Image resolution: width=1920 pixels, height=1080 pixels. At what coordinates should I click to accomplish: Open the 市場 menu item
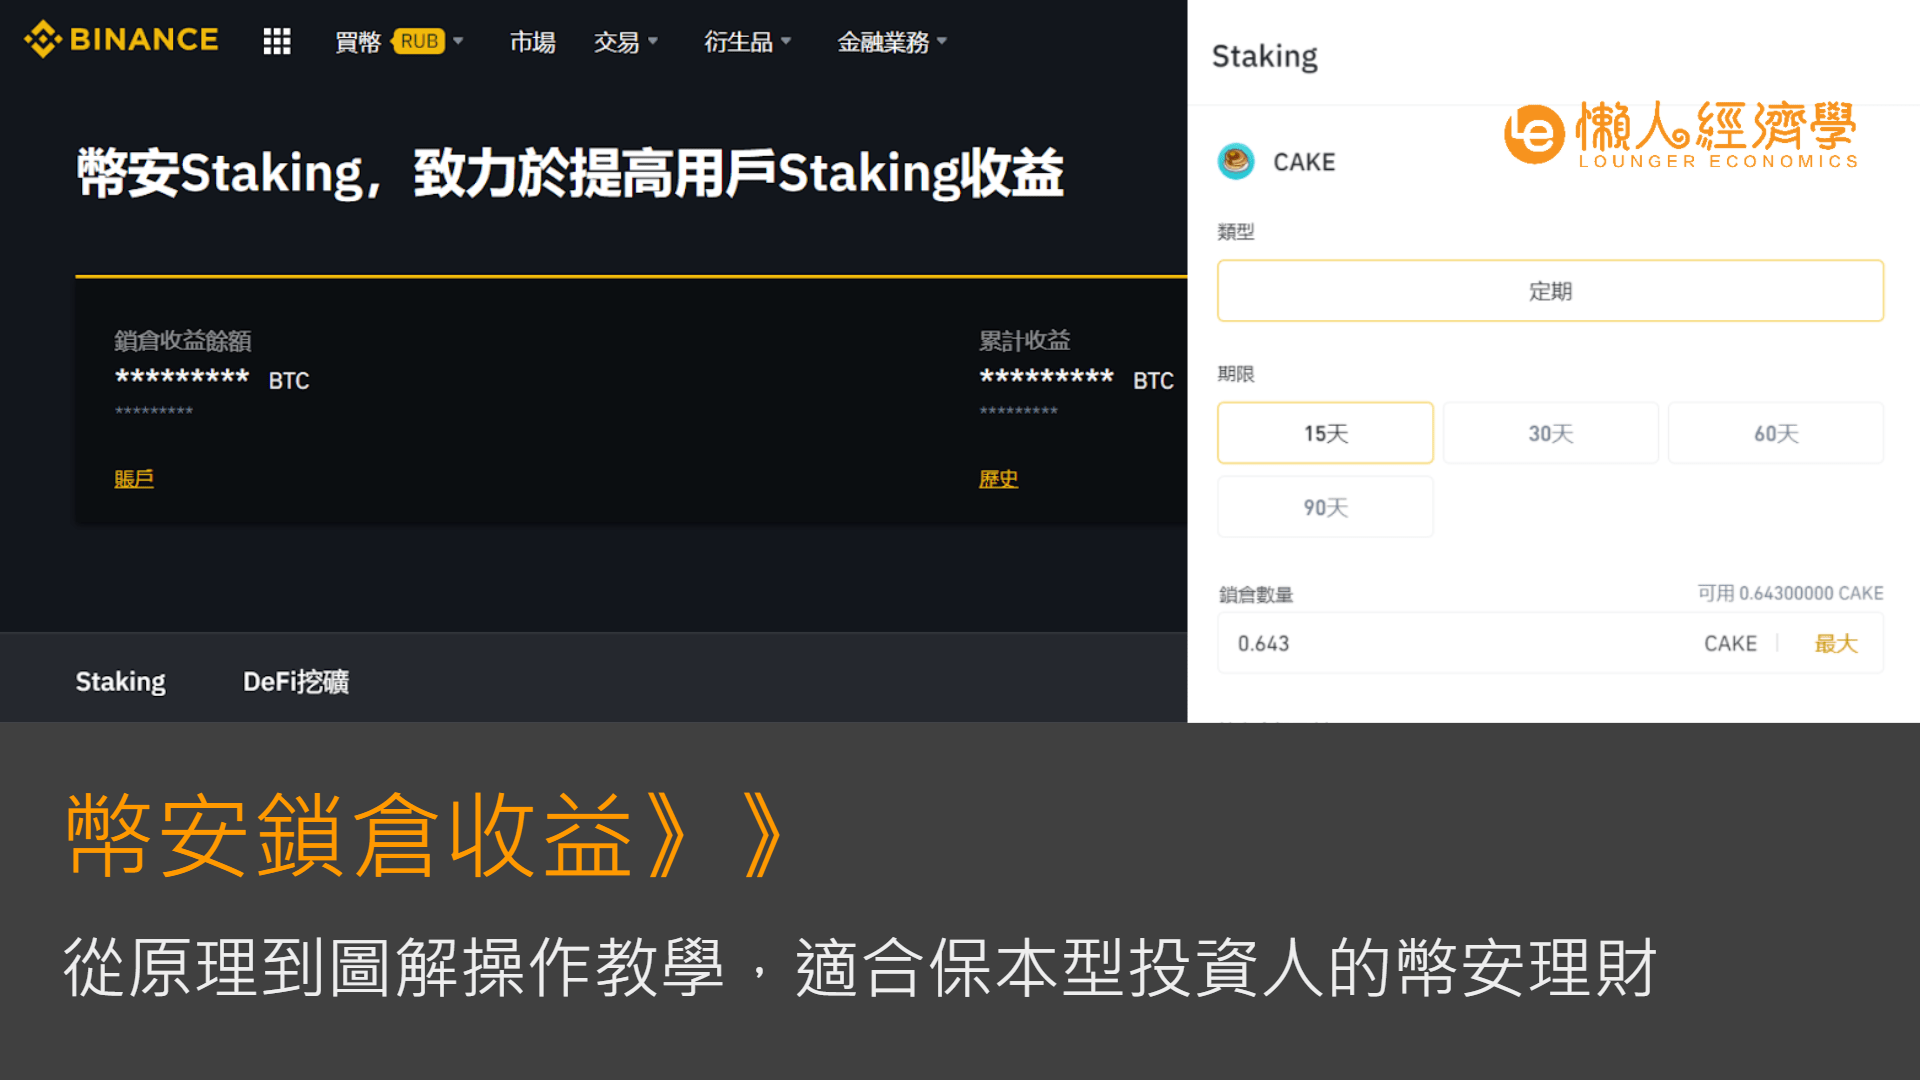pyautogui.click(x=532, y=41)
